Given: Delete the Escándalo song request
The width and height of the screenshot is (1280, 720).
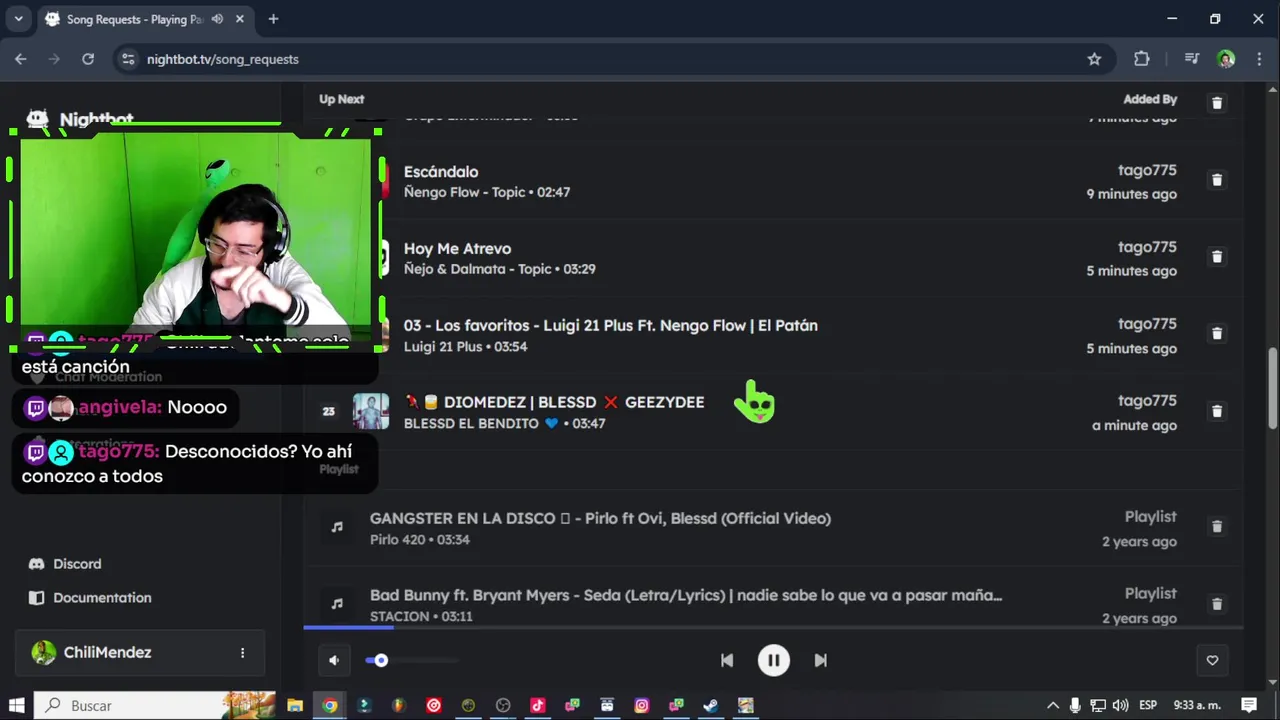Looking at the screenshot, I should click(1216, 180).
